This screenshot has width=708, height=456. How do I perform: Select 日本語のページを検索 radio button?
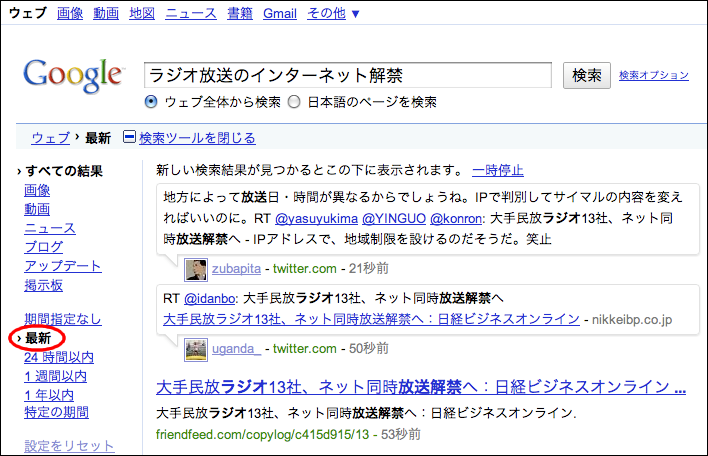click(x=294, y=102)
